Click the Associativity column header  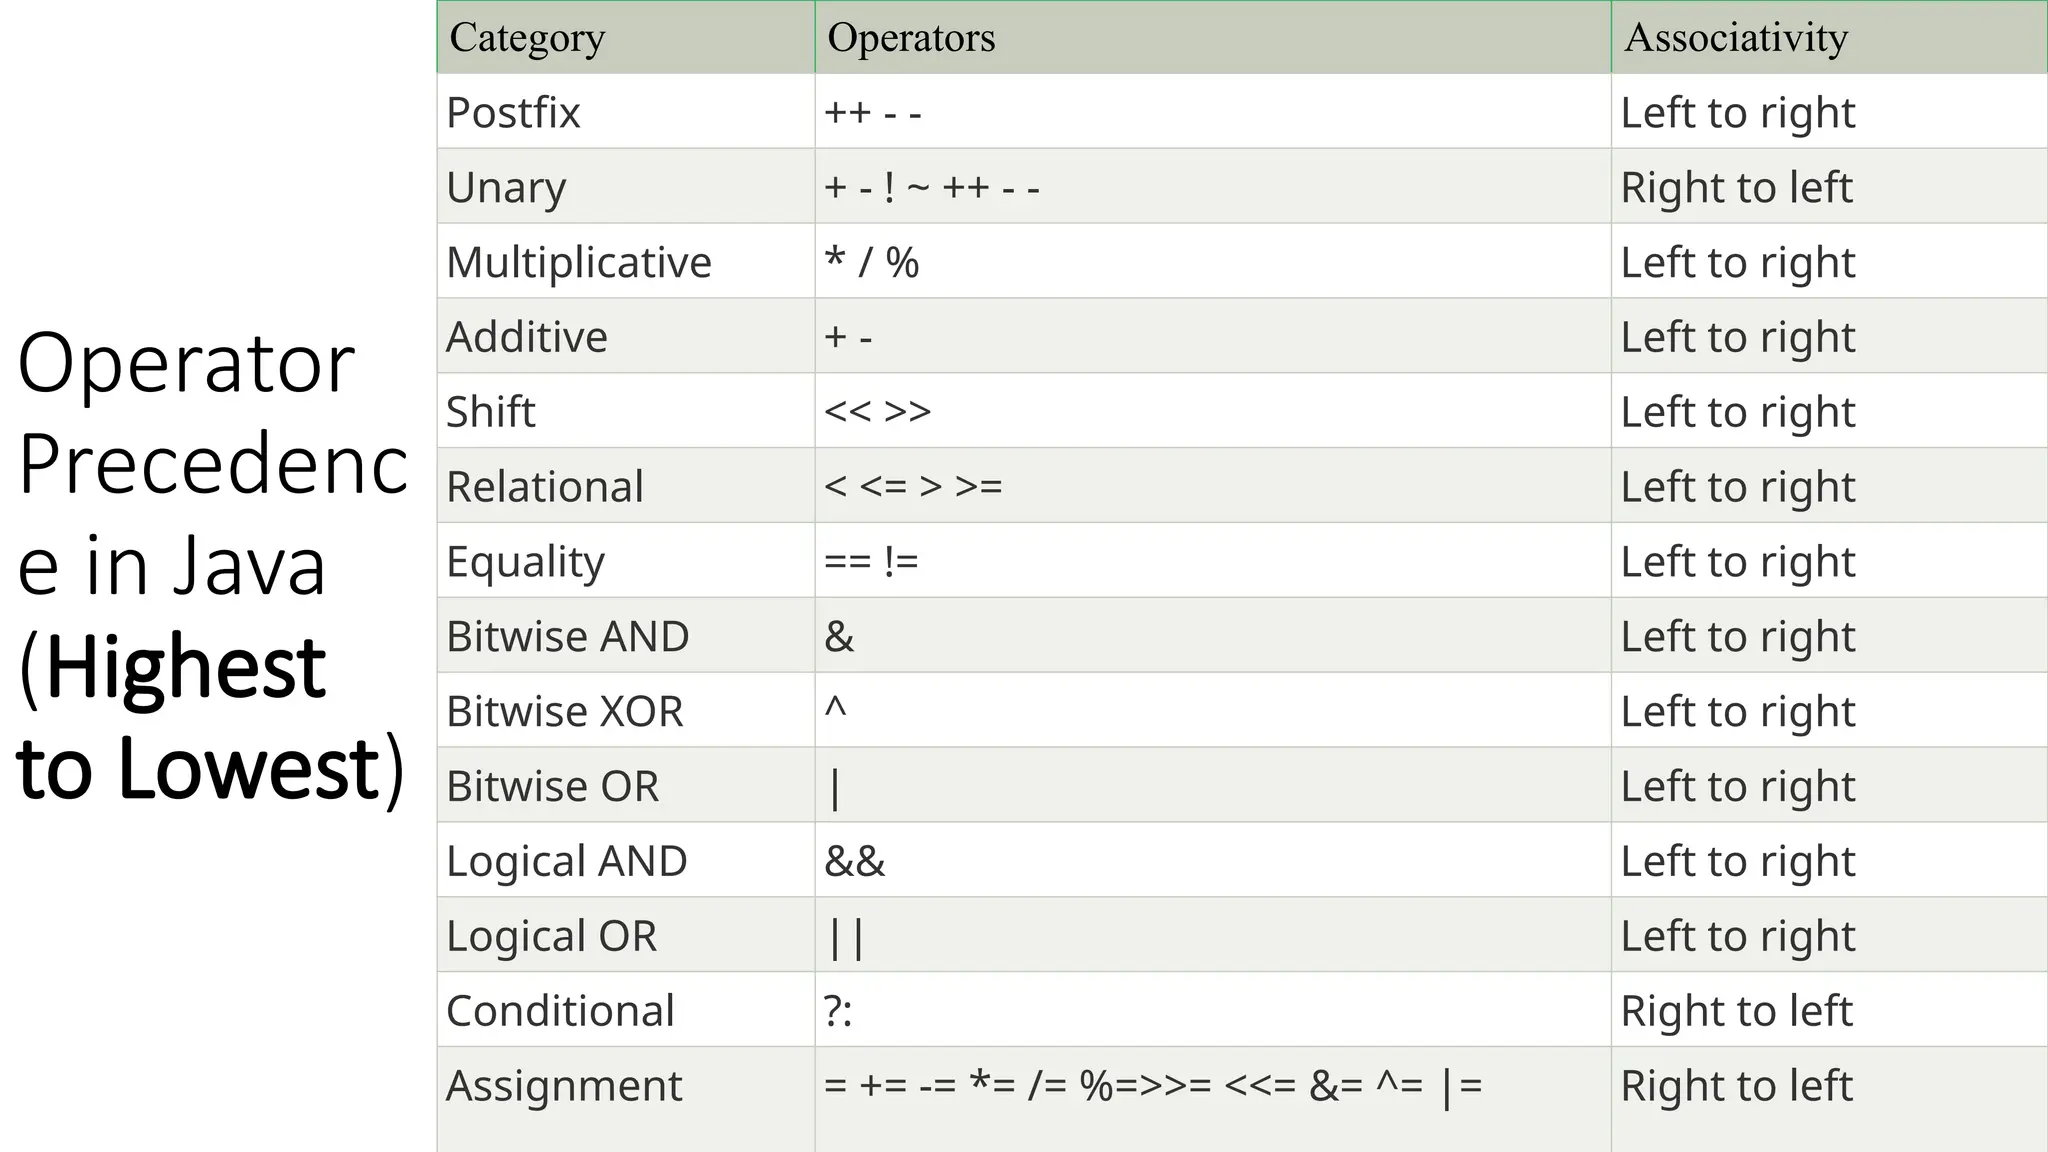(1735, 38)
